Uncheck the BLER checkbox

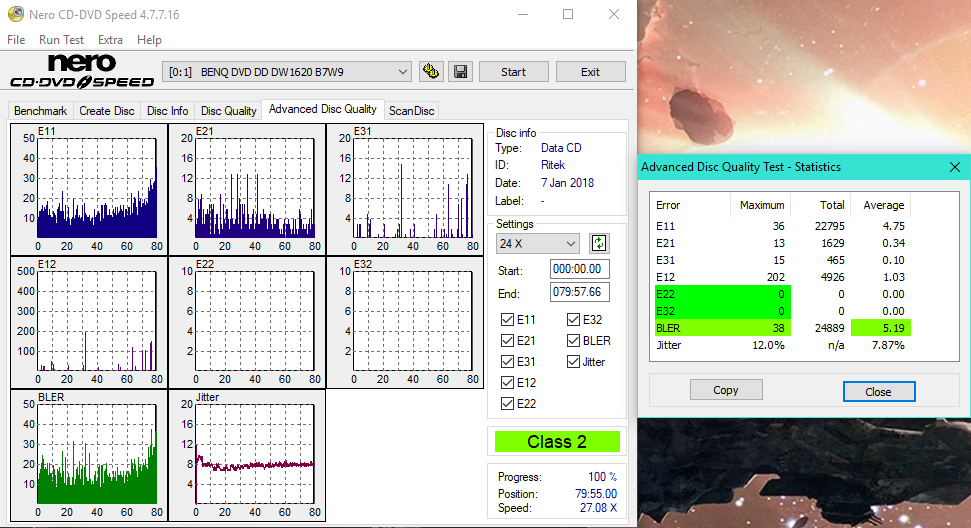tap(573, 340)
